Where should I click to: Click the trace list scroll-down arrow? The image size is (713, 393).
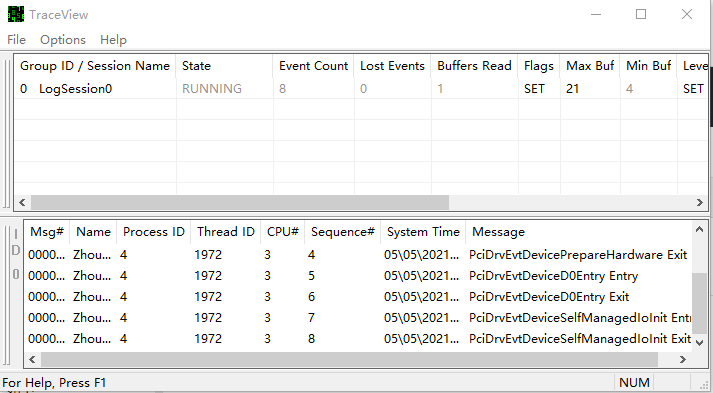(x=699, y=343)
